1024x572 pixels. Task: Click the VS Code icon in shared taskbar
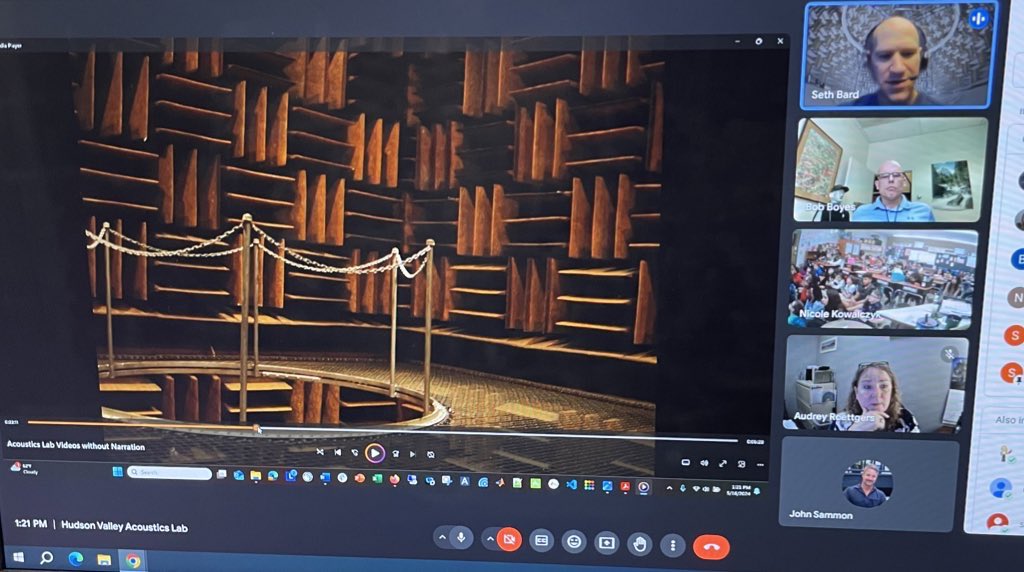click(x=571, y=485)
